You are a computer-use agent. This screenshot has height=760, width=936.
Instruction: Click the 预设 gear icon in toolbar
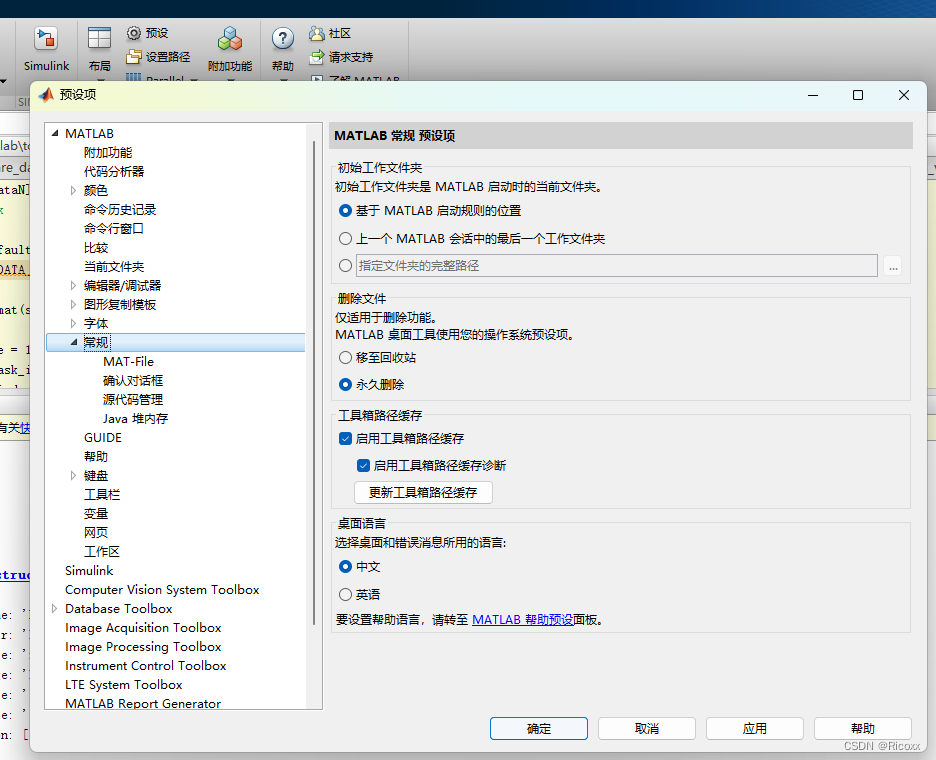point(134,33)
